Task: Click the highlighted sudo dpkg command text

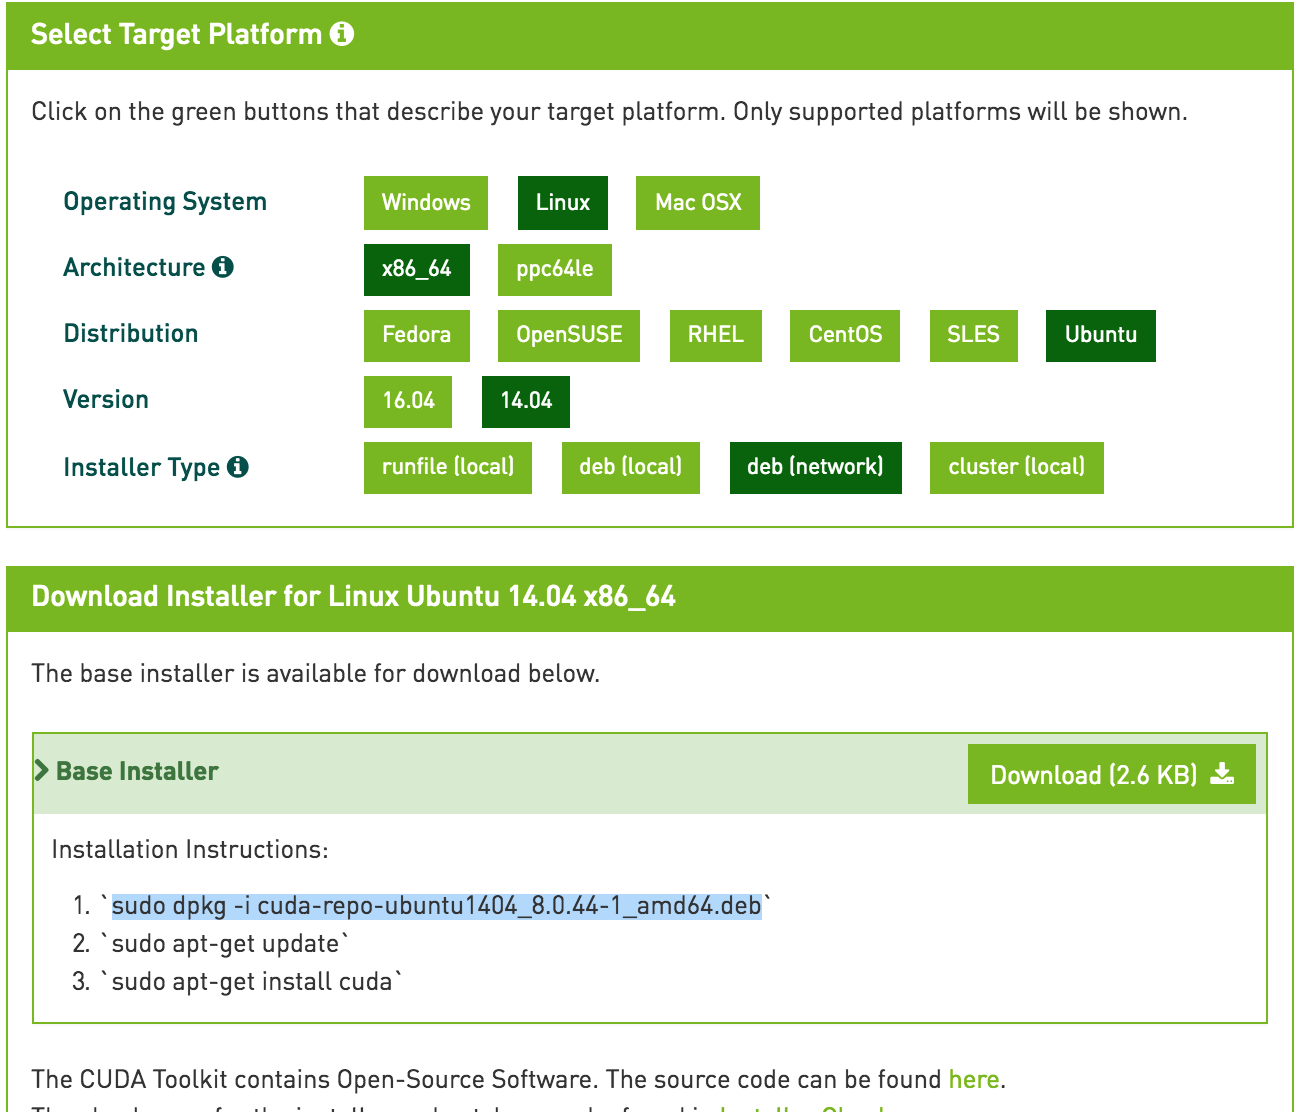Action: (x=436, y=906)
